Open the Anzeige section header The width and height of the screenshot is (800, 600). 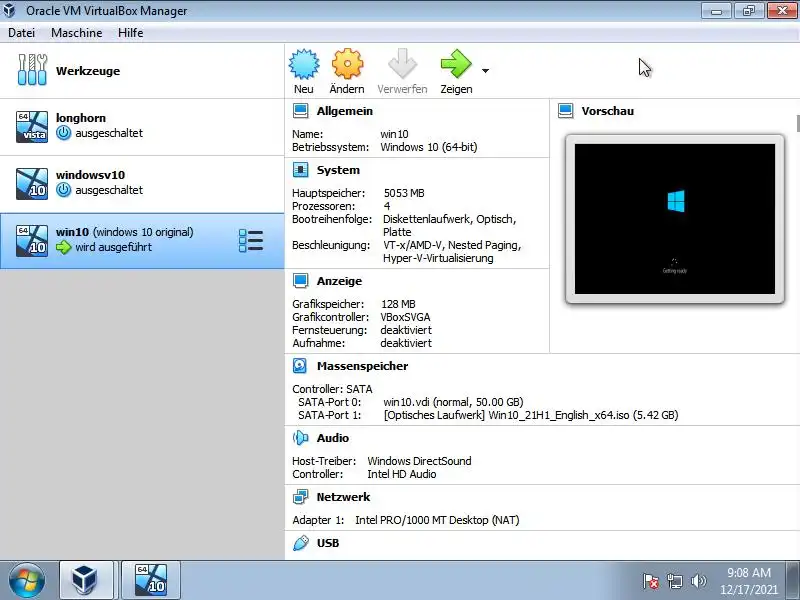point(339,281)
